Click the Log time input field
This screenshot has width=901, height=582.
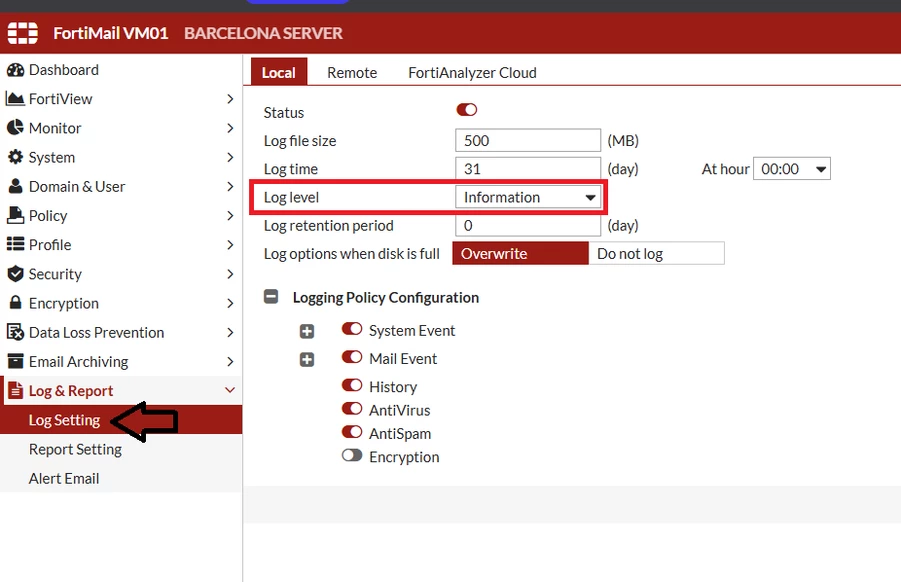pos(528,169)
